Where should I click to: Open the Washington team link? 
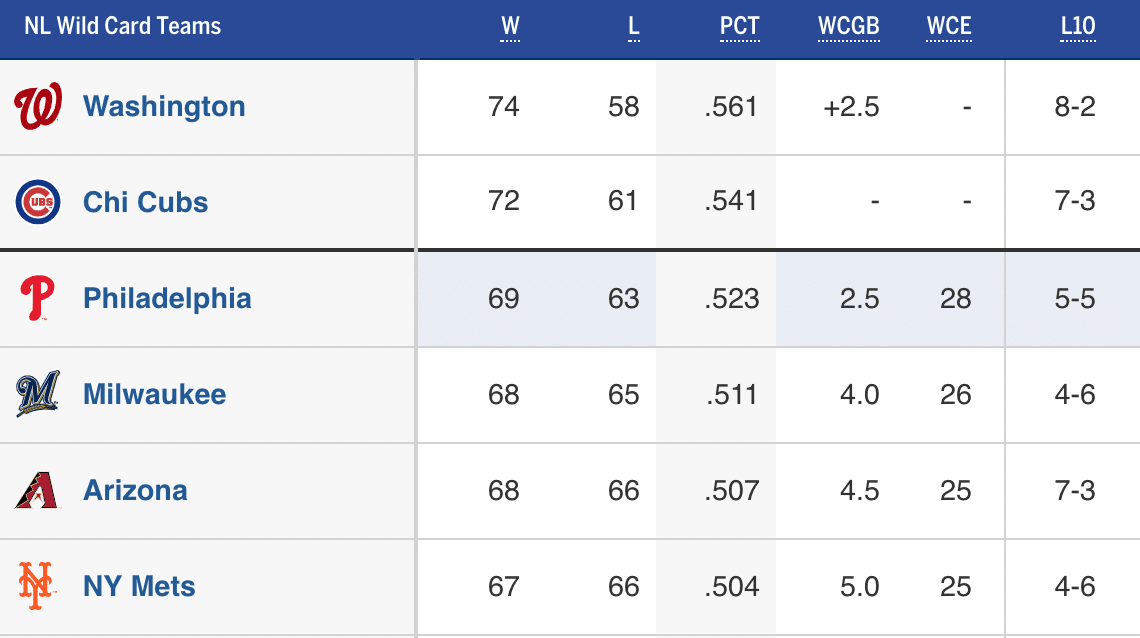pyautogui.click(x=164, y=107)
